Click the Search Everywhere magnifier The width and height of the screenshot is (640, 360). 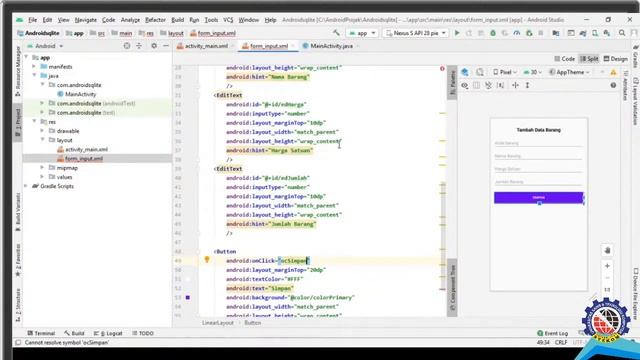pos(622,33)
